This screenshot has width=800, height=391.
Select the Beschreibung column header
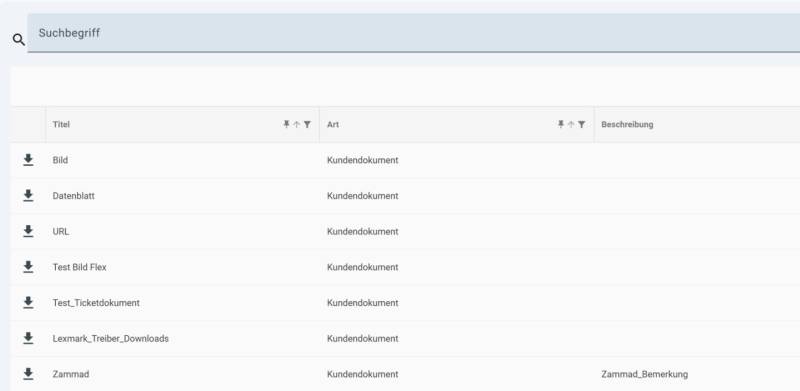coord(627,125)
